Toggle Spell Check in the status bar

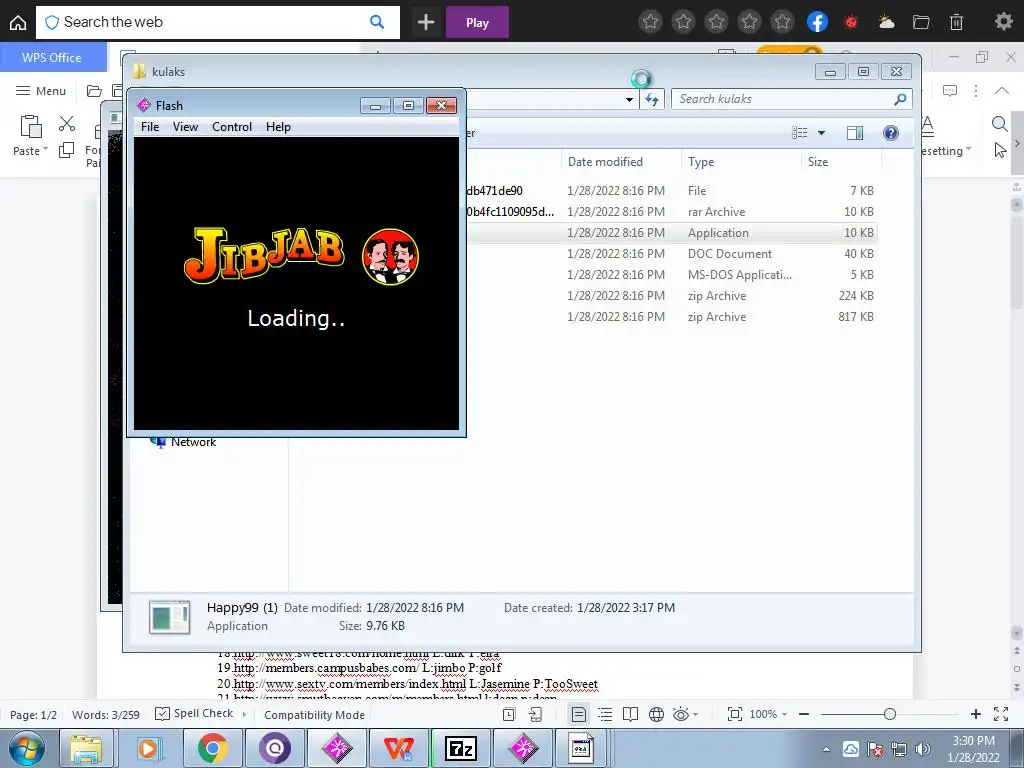[x=194, y=714]
